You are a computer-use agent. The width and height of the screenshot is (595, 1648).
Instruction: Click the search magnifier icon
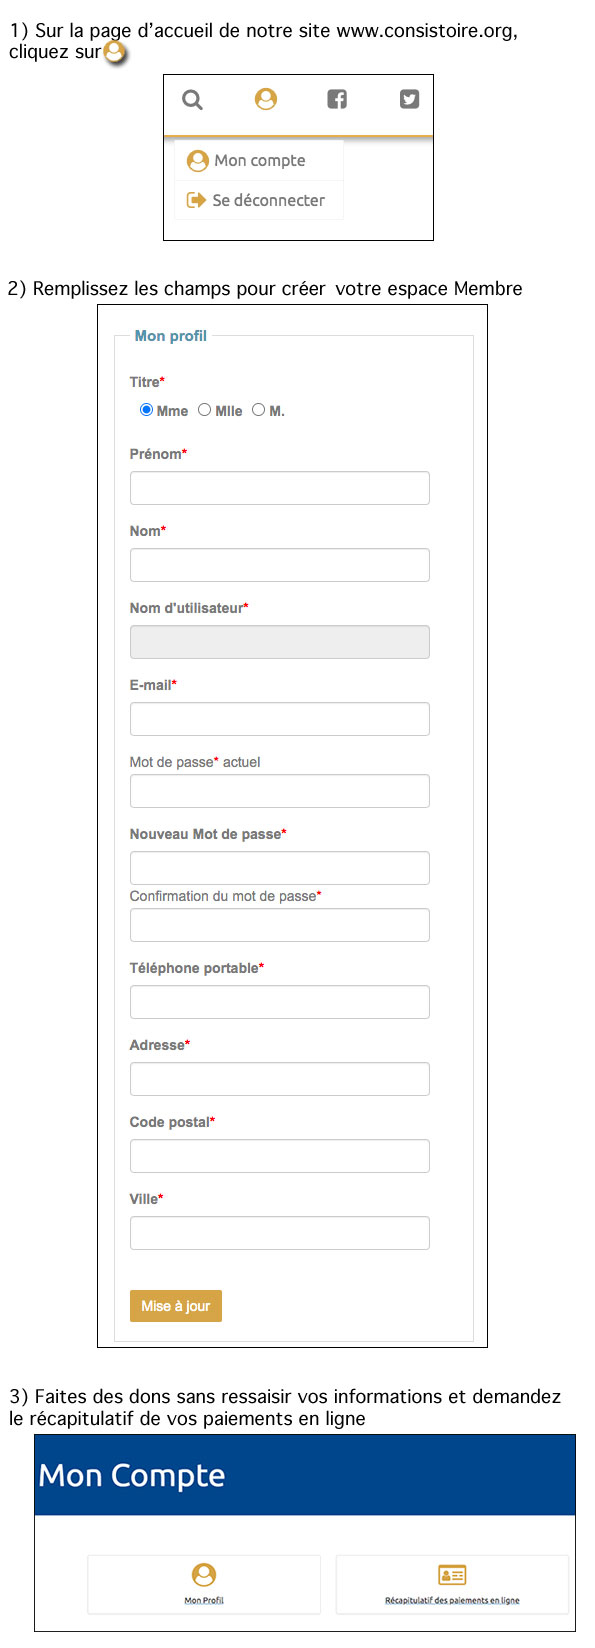[x=192, y=100]
